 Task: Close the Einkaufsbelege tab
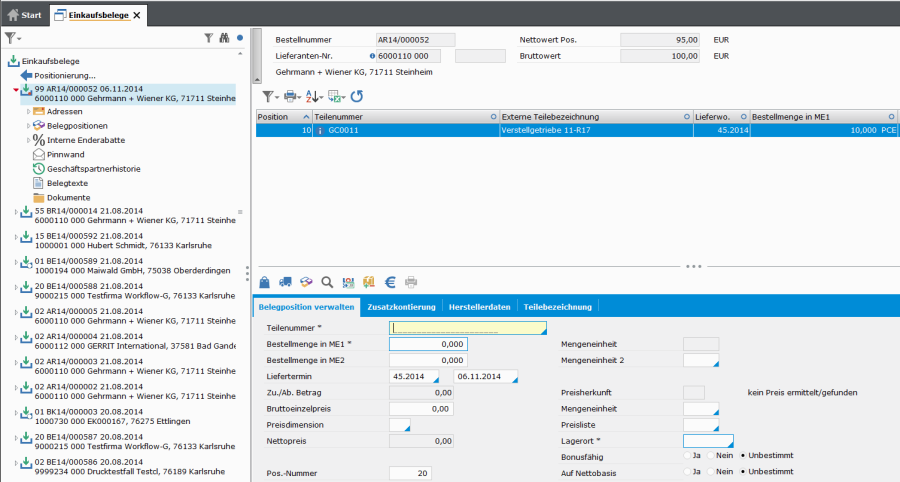(x=137, y=15)
